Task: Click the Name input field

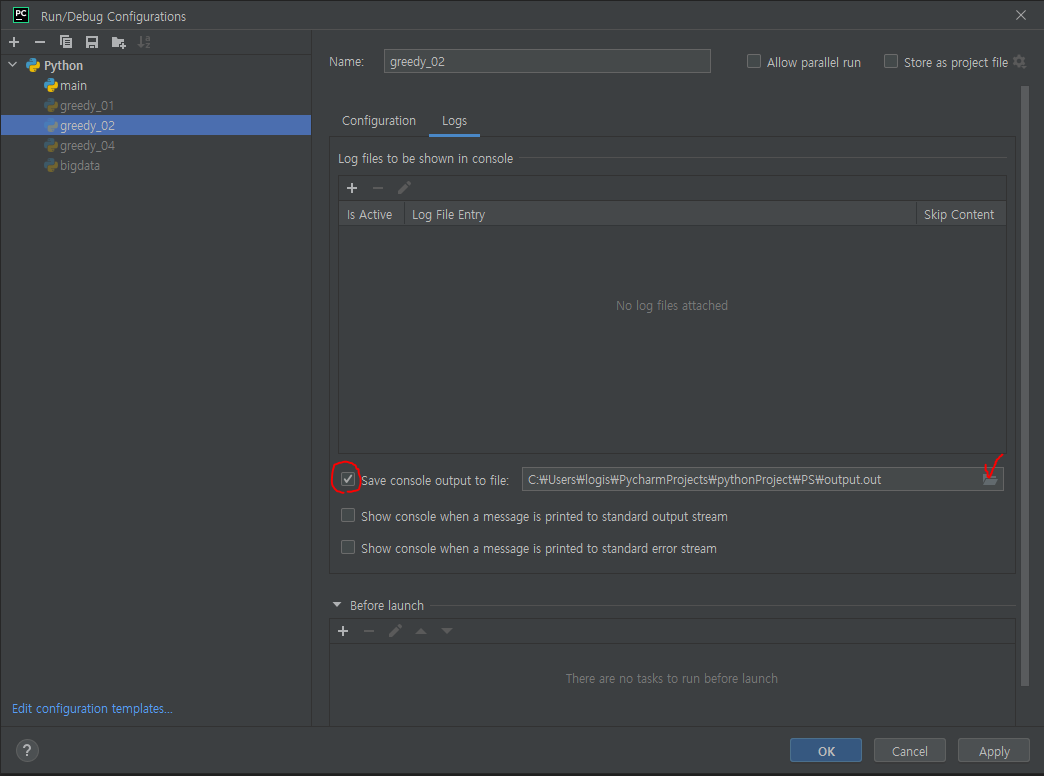Action: [547, 61]
